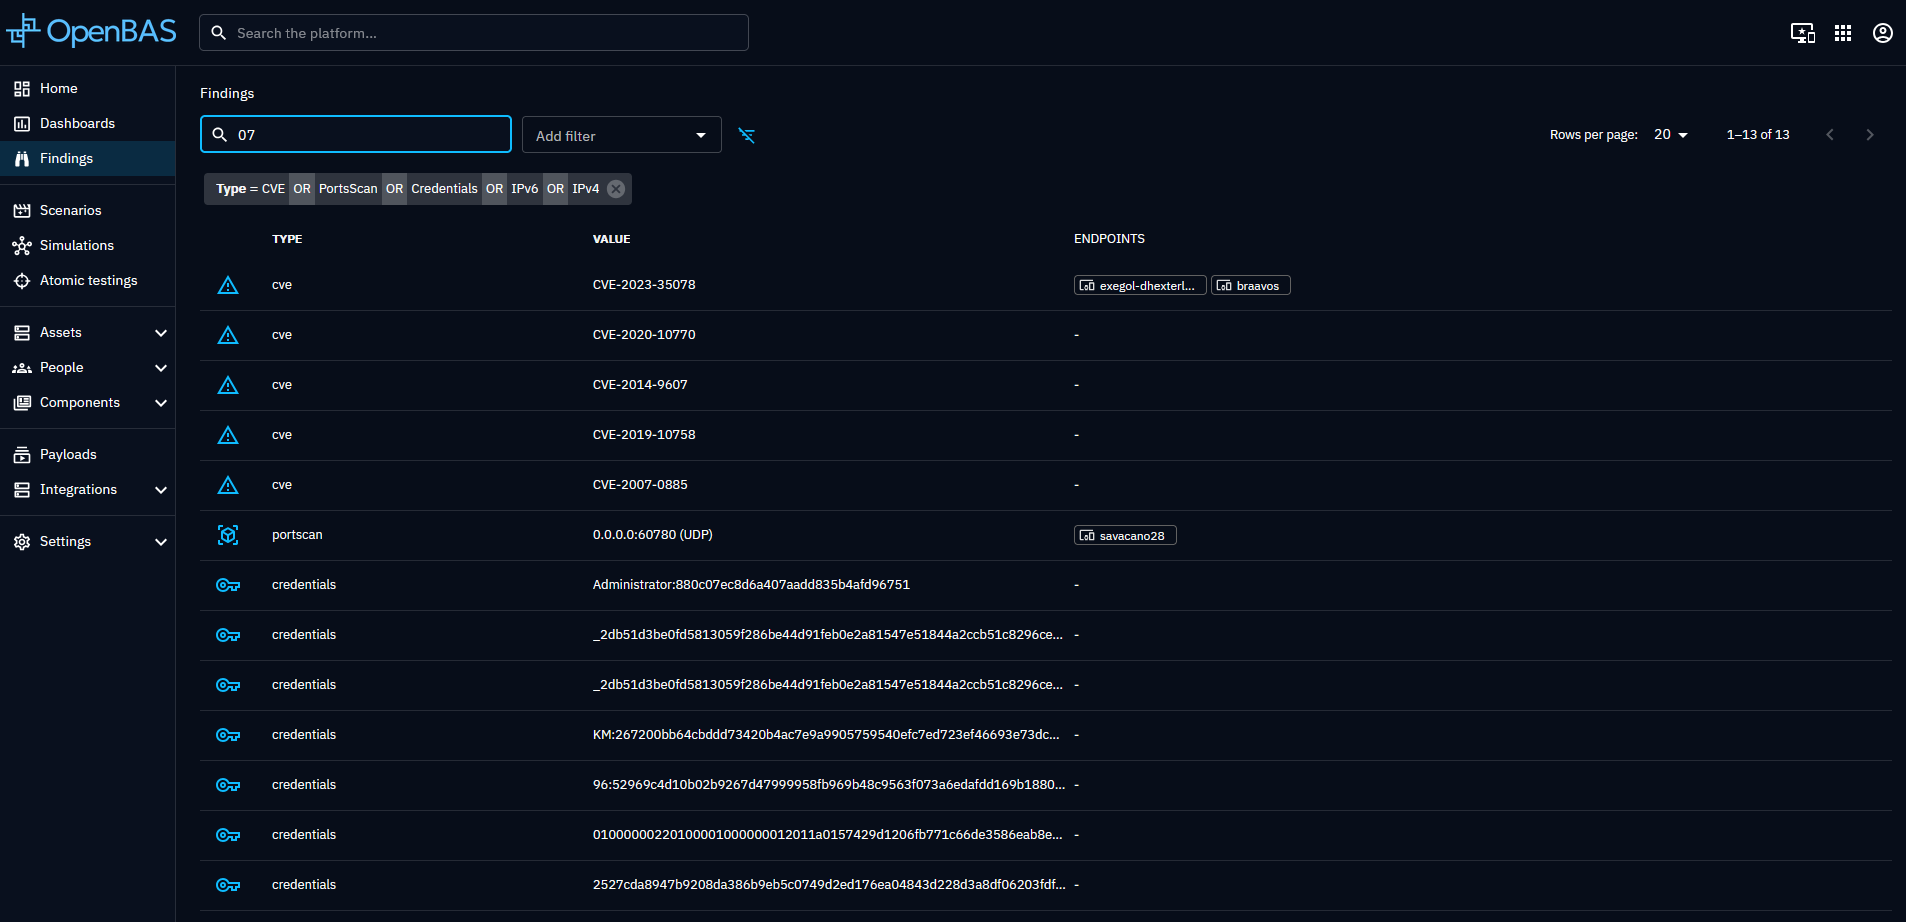Click the clear filters icon
Screen dimensions: 1906x922
[x=746, y=135]
